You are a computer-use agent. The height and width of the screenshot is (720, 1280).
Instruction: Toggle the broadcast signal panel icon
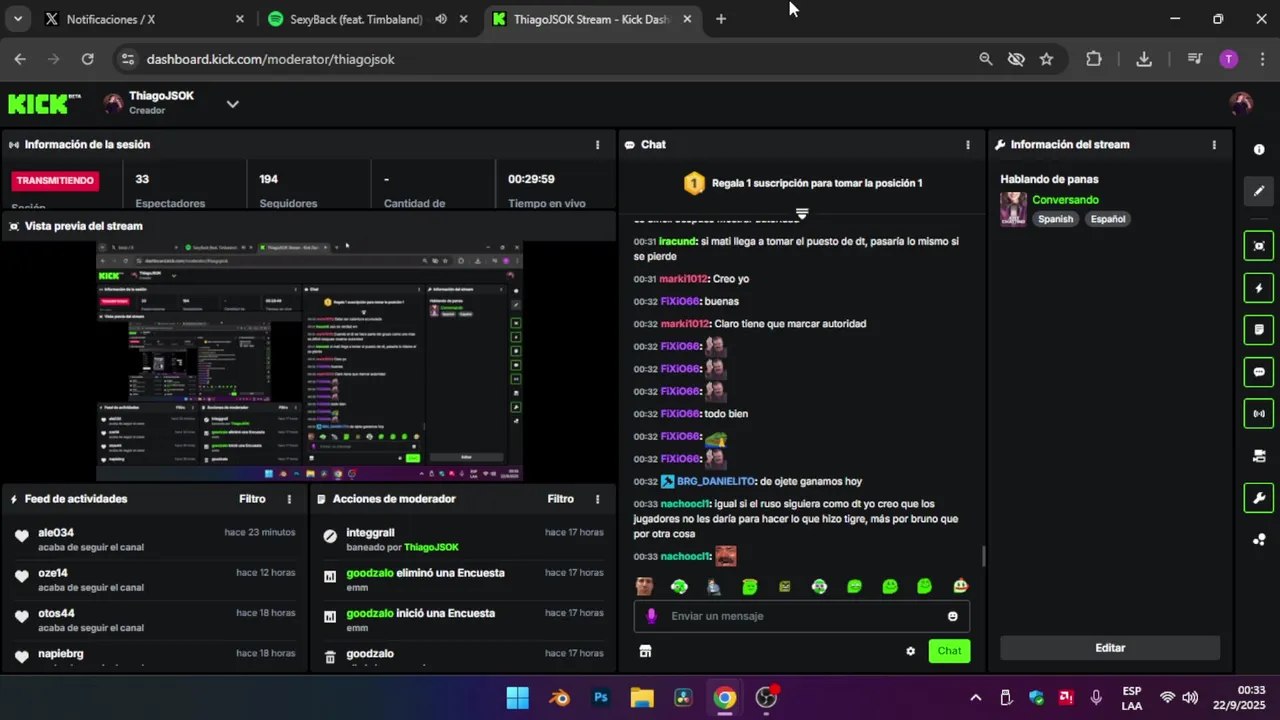click(x=1259, y=413)
